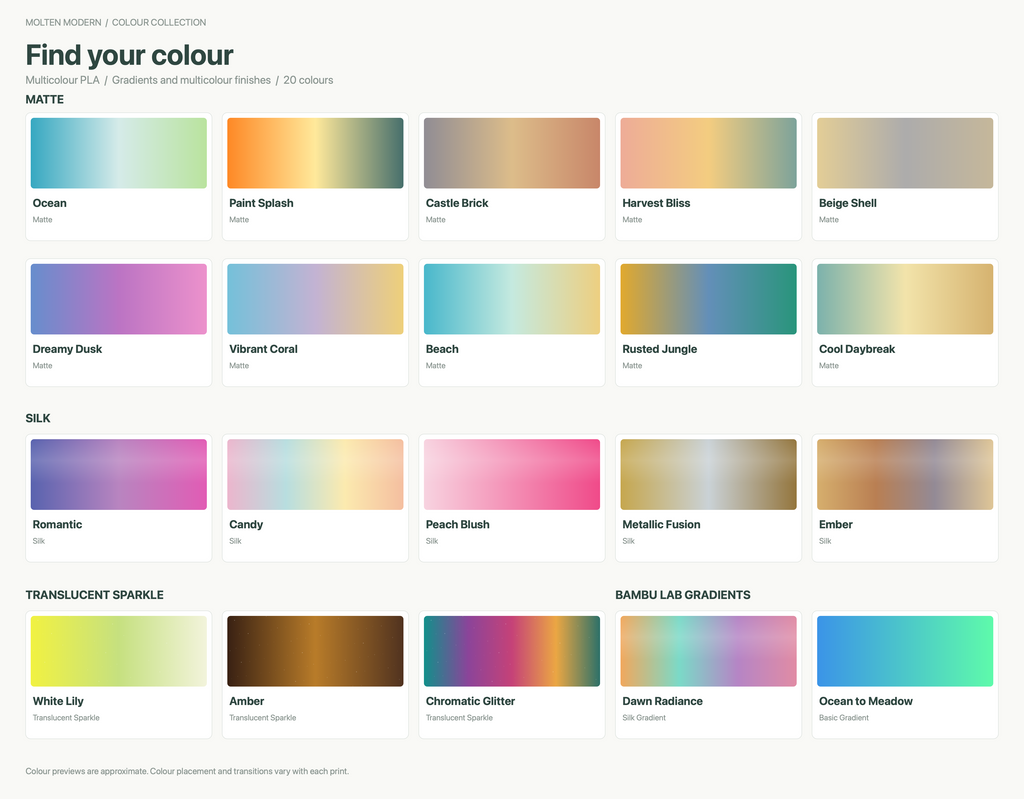Screen dimensions: 1024x799
Task: Click the Chromatic Glitter gradient swatch
Action: tap(512, 651)
